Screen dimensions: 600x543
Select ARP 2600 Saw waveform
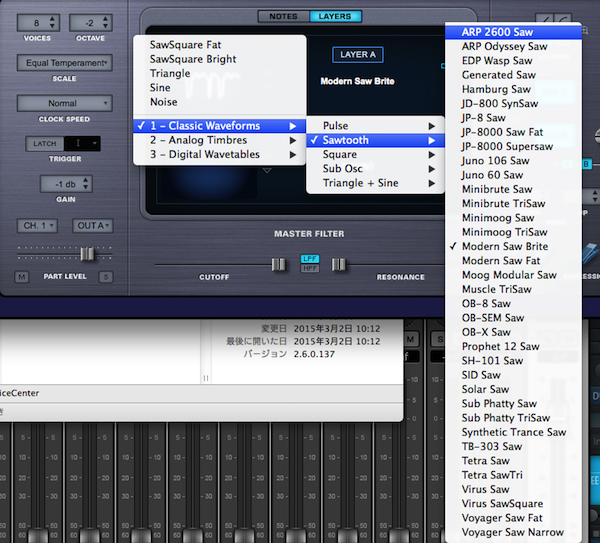pos(514,32)
